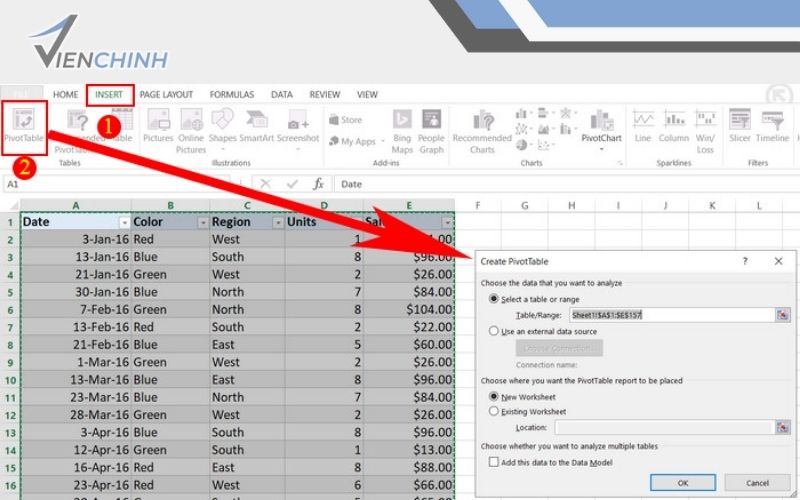Insert a Timeline filter
The height and width of the screenshot is (500, 800).
coord(772,127)
